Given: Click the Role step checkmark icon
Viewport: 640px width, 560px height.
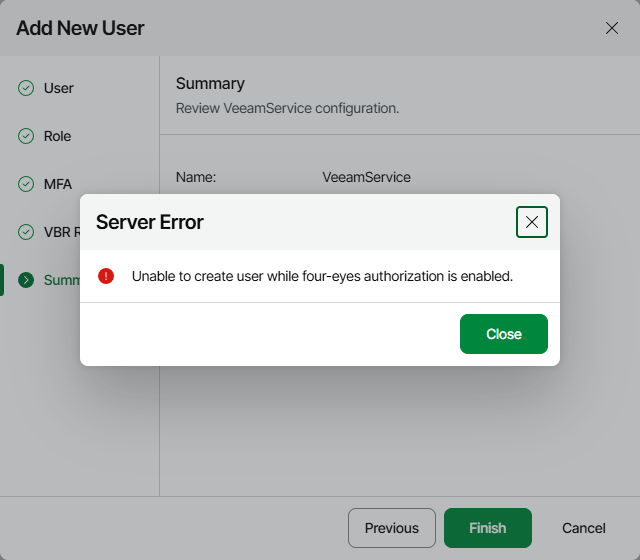Looking at the screenshot, I should [26, 136].
